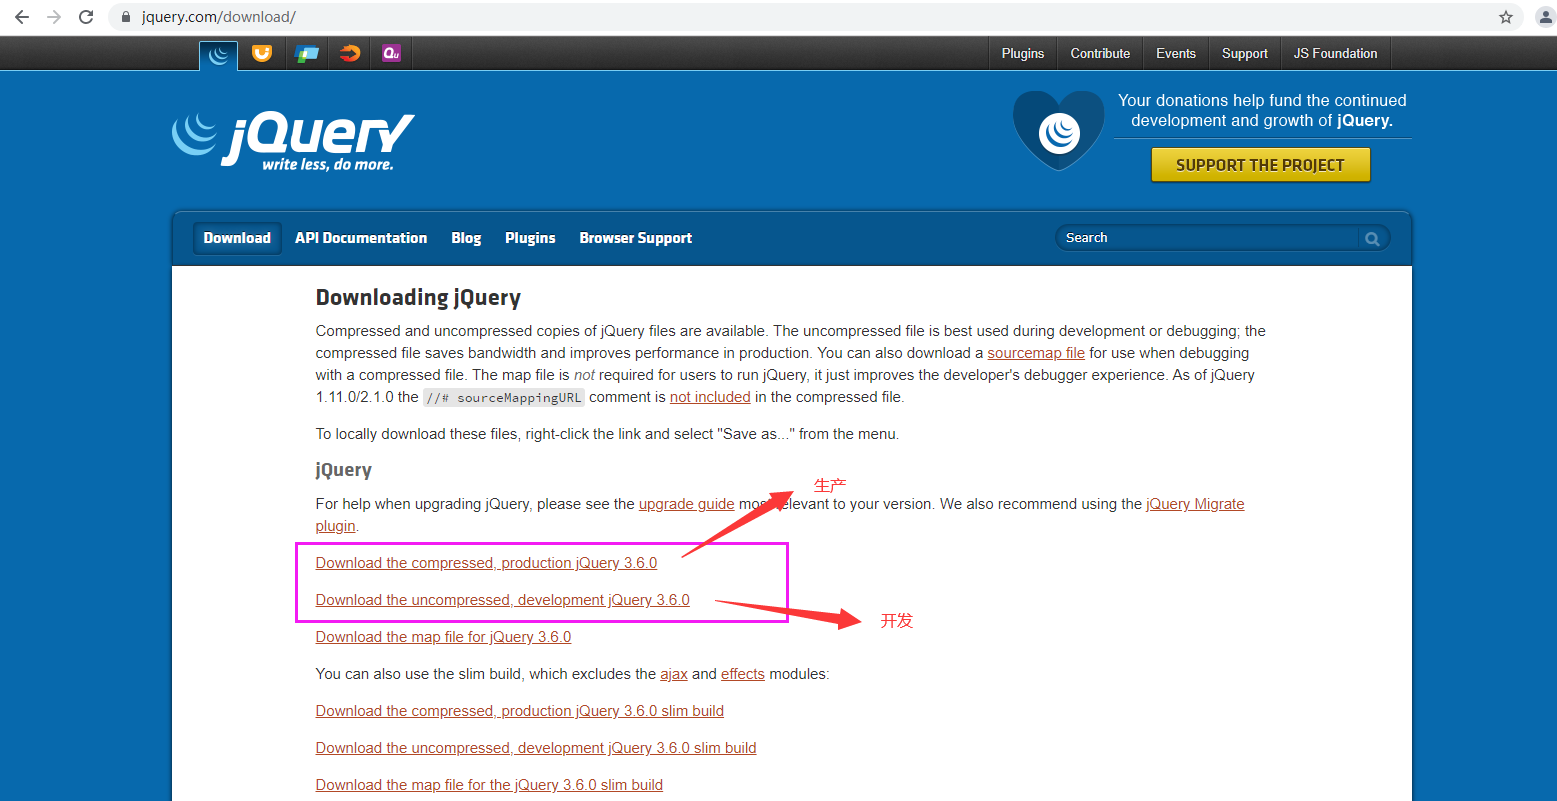Click the jQuery "write less, do more" logo
Screen dimensions: 1557x801
(292, 141)
